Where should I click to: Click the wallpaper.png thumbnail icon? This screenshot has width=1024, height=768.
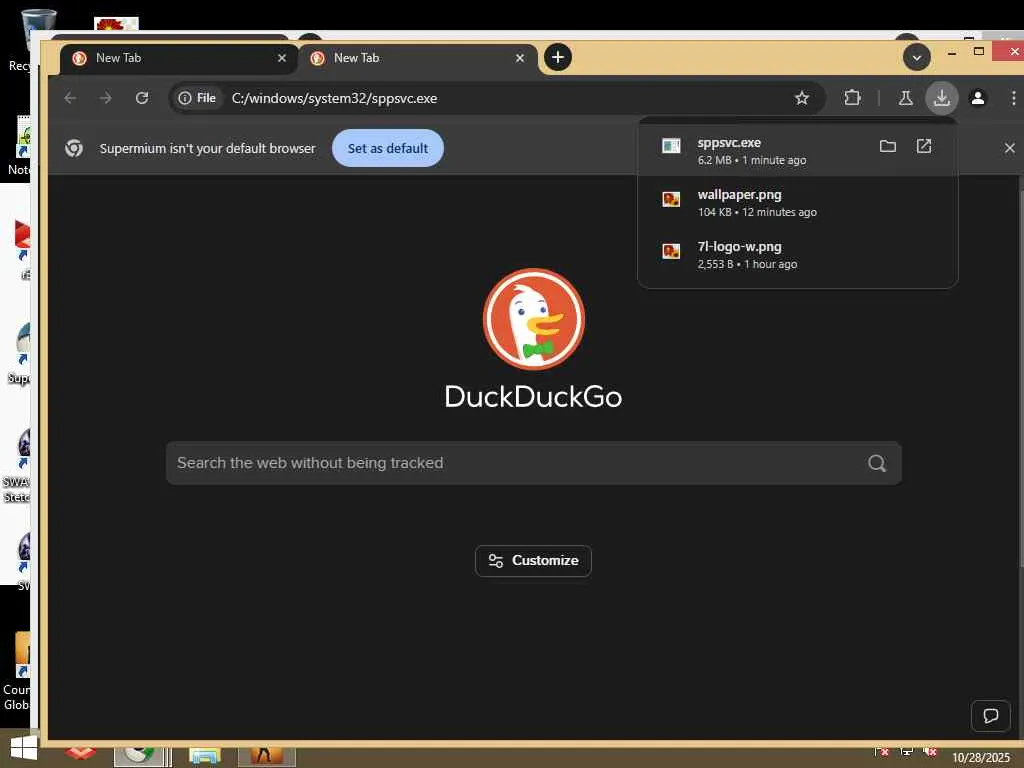671,199
